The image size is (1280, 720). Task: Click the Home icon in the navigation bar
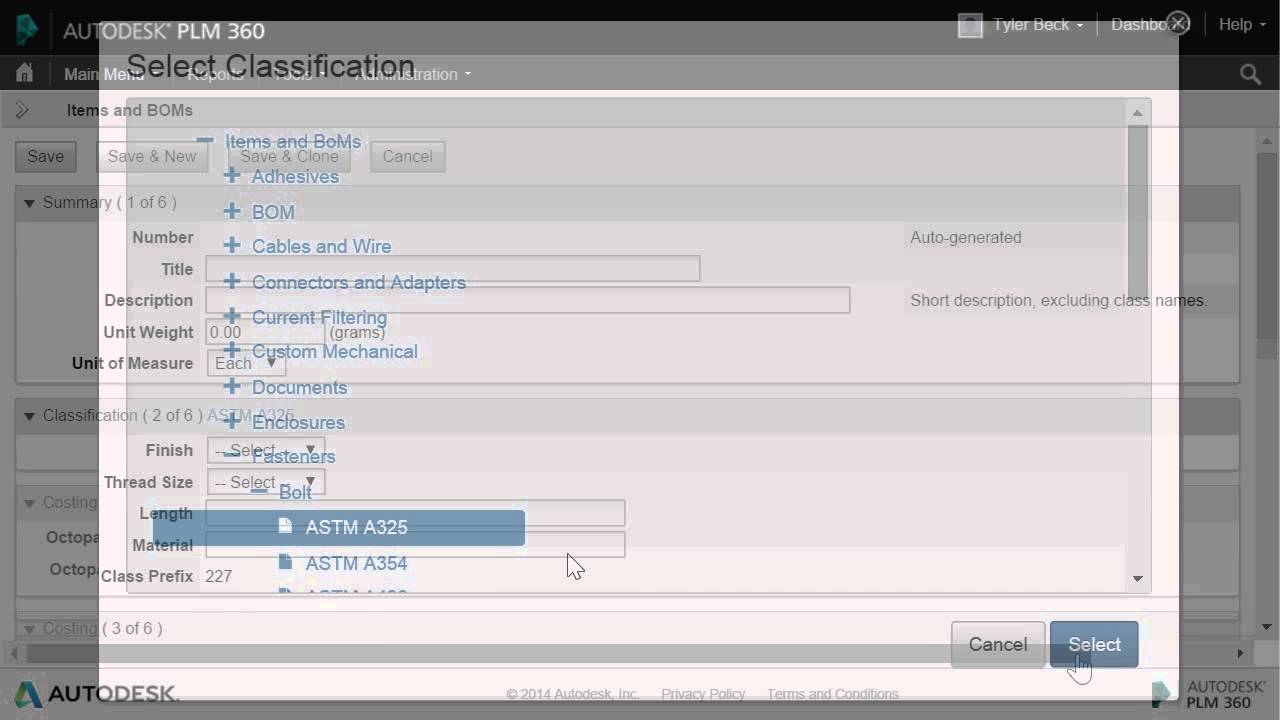coord(24,73)
